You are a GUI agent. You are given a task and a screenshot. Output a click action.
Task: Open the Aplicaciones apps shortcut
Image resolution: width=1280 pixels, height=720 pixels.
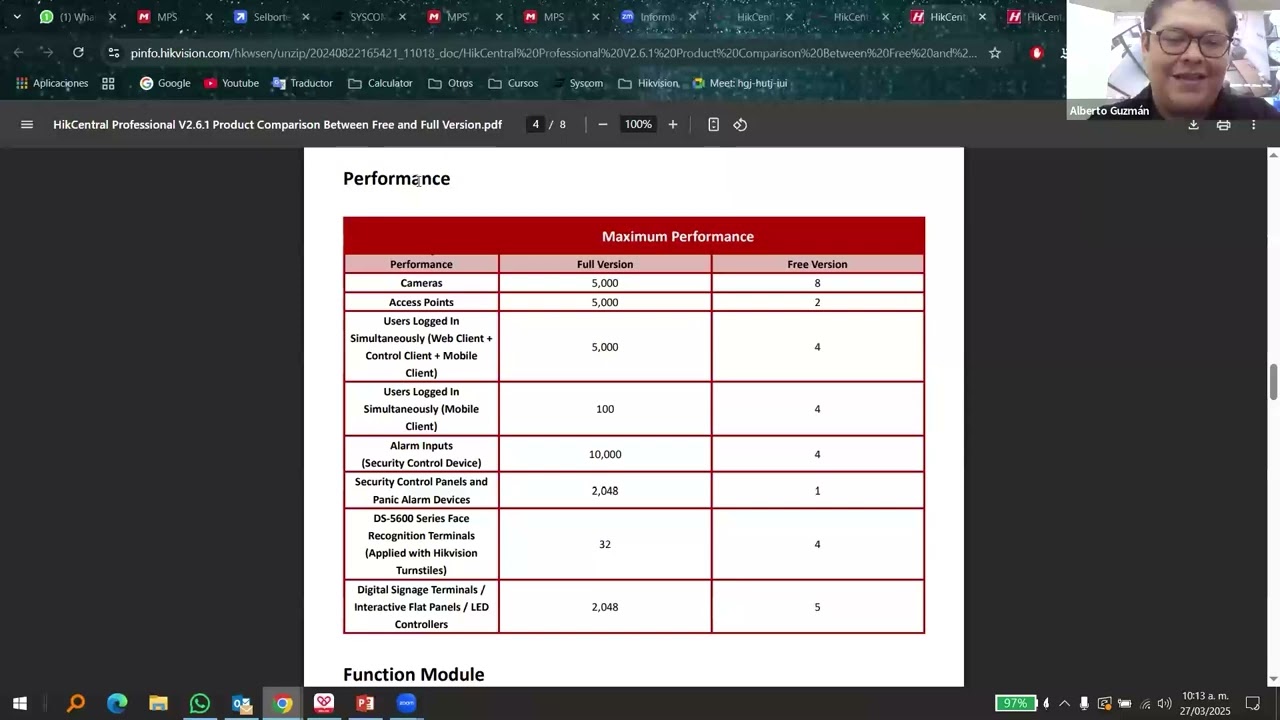tap(52, 83)
